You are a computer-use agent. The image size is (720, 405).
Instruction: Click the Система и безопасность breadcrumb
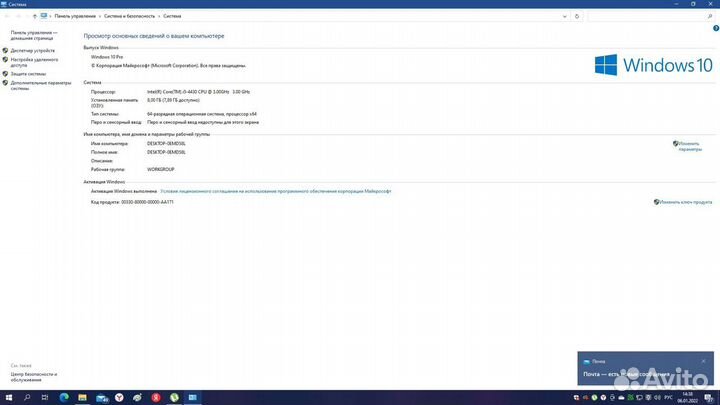click(129, 16)
